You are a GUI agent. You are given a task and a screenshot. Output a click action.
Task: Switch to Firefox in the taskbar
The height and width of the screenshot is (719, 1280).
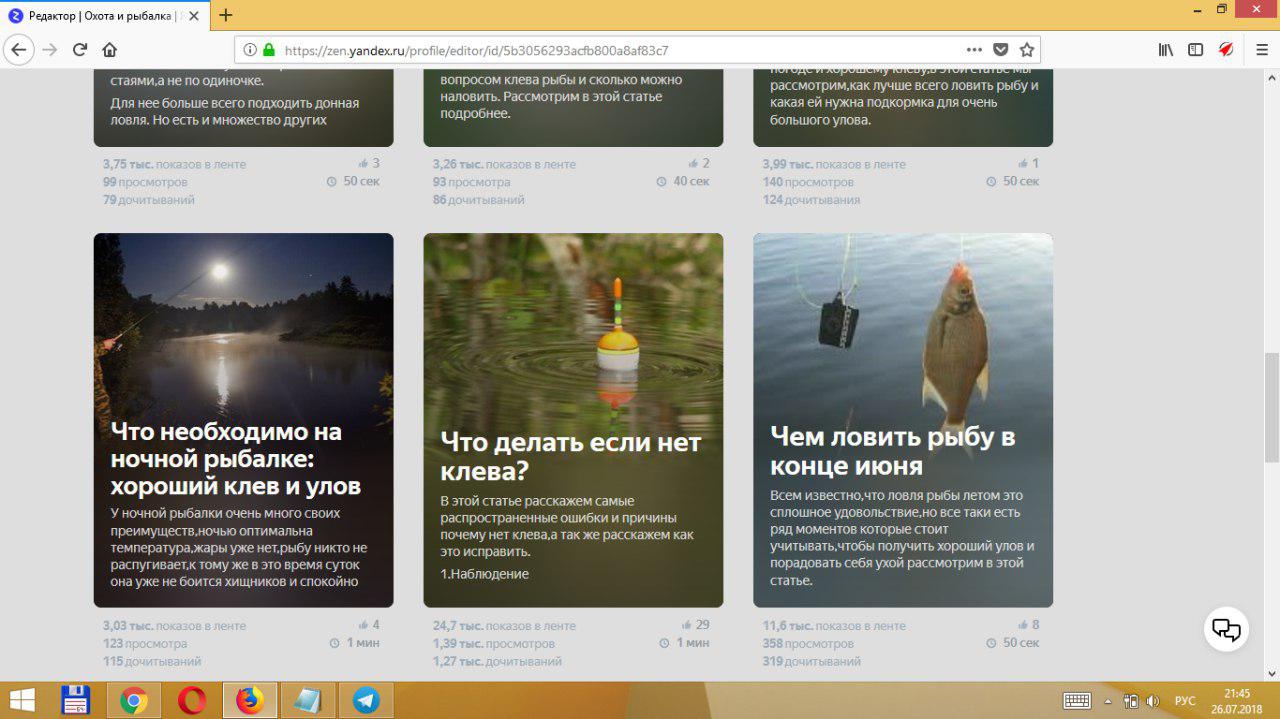pos(250,700)
